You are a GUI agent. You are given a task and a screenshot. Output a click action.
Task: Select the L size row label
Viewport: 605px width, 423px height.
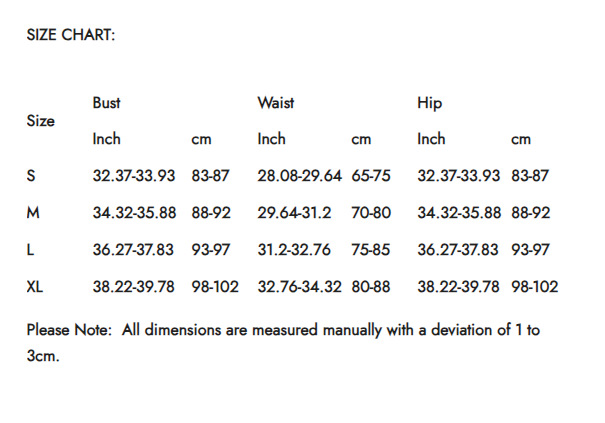coord(31,250)
